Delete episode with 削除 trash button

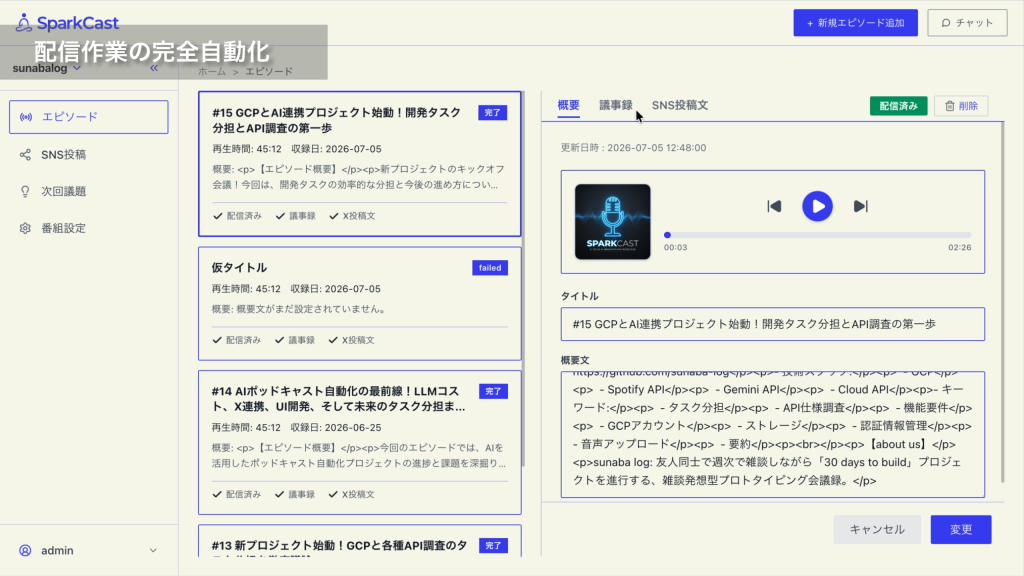point(961,106)
